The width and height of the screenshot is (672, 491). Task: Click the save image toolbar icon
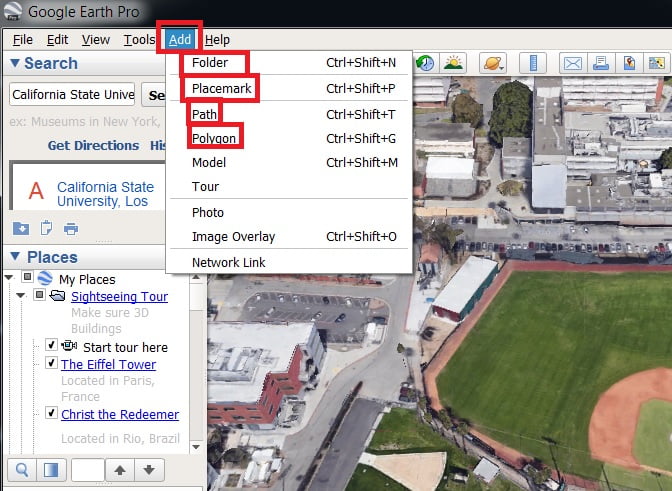click(x=629, y=63)
